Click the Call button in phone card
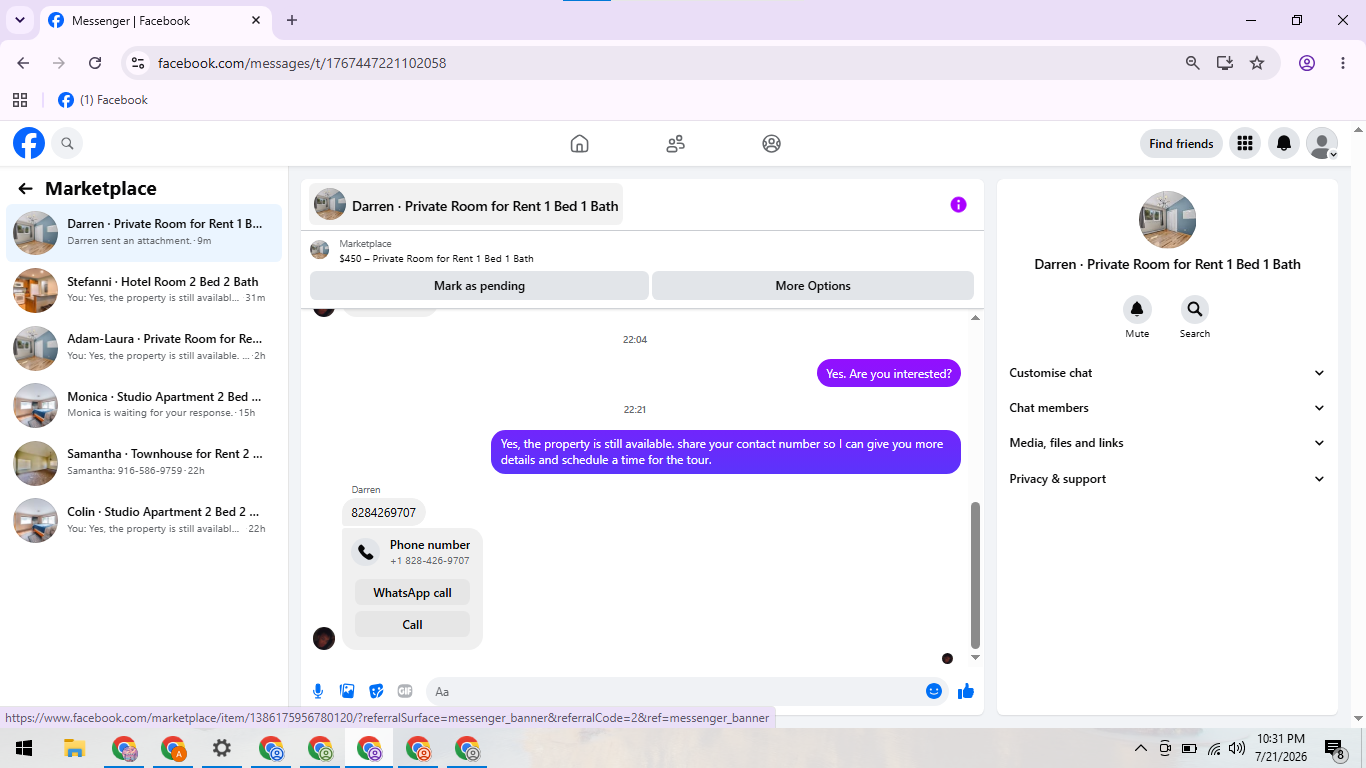This screenshot has height=768, width=1366. coord(412,624)
